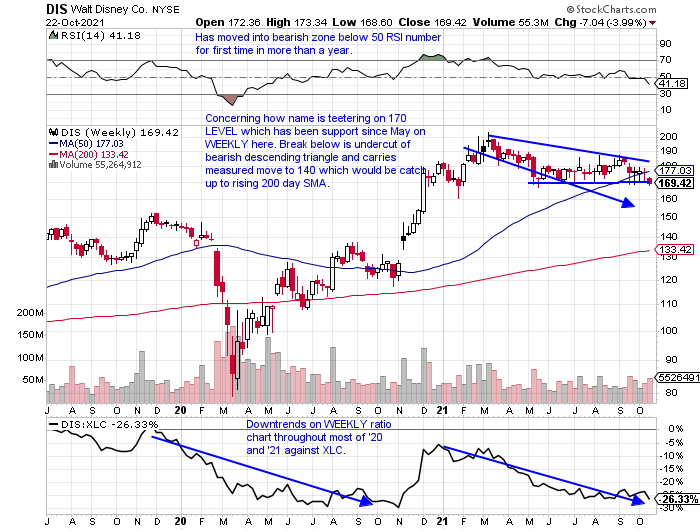Click the 22-Oct-2021 date label
Image resolution: width=700 pixels, height=530 pixels.
[x=75, y=22]
